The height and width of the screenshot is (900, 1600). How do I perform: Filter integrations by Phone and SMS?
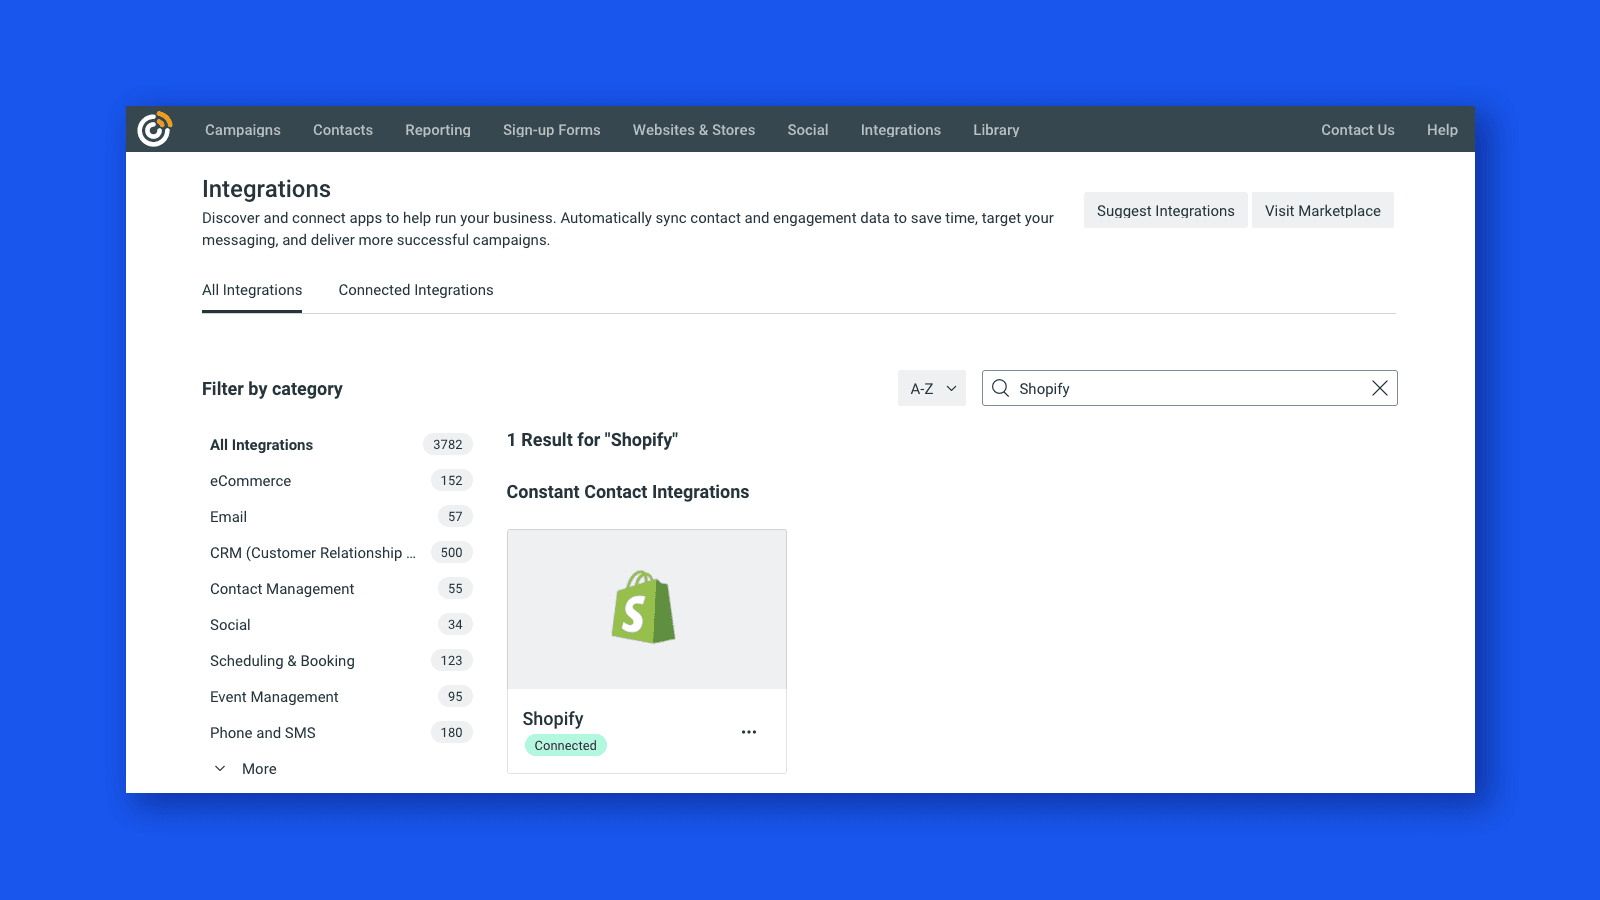click(x=262, y=732)
